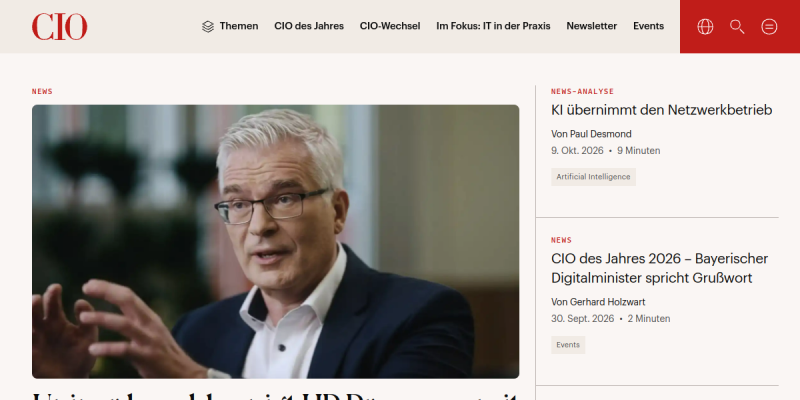This screenshot has height=400, width=800.
Task: Click the 2 Minuten reading time
Action: [649, 319]
